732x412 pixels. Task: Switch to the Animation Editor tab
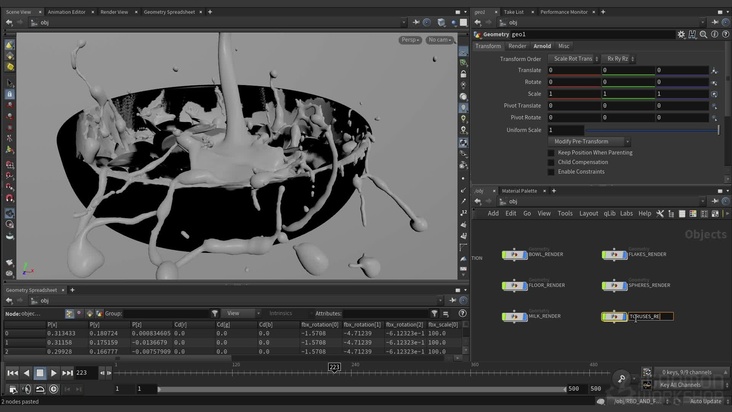click(66, 12)
